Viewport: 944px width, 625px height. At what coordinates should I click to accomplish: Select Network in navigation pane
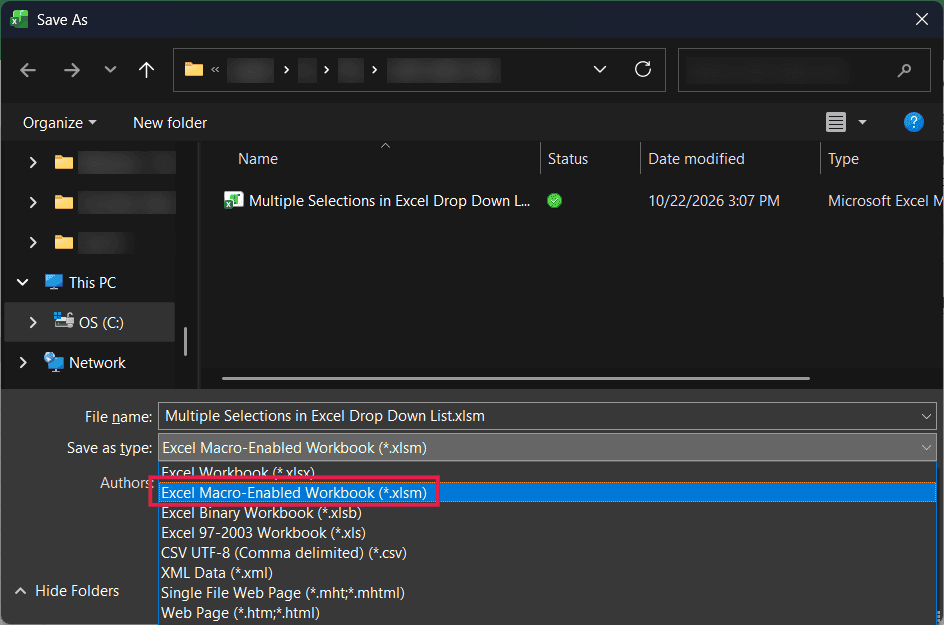pos(97,363)
